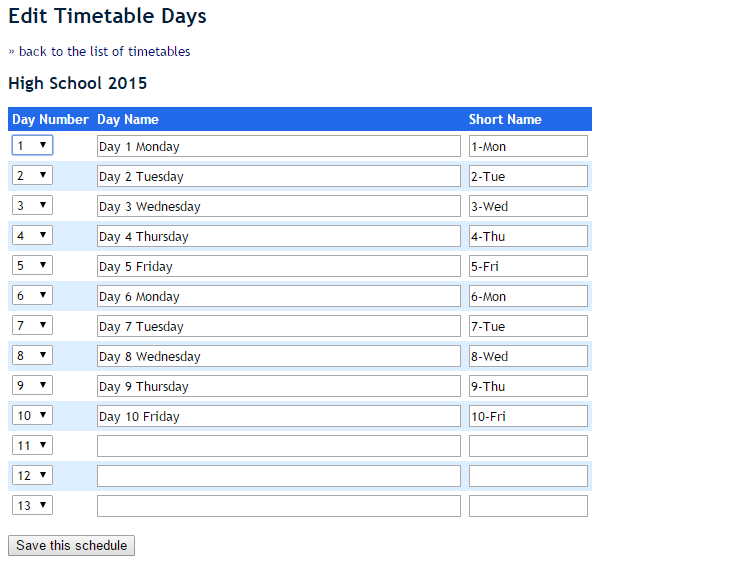Image resolution: width=740 pixels, height=568 pixels.
Task: Select the 4-Thu short name field
Action: tap(528, 236)
